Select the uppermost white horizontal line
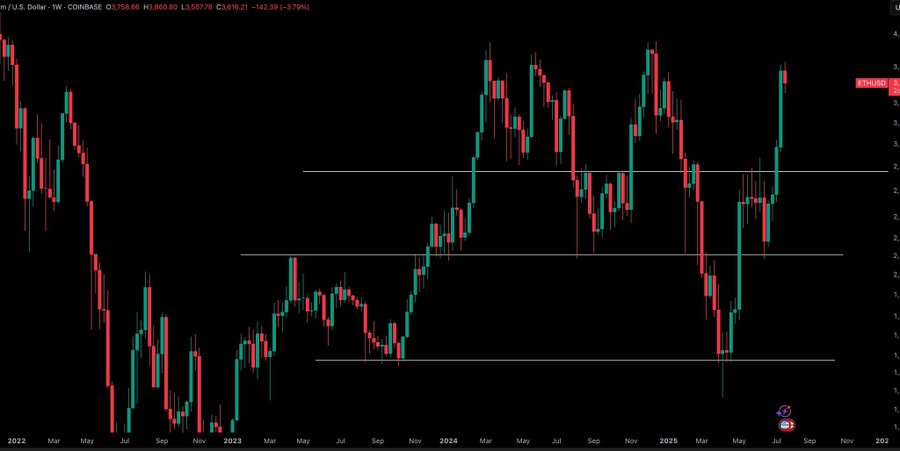This screenshot has height=451, width=900. tap(595, 172)
